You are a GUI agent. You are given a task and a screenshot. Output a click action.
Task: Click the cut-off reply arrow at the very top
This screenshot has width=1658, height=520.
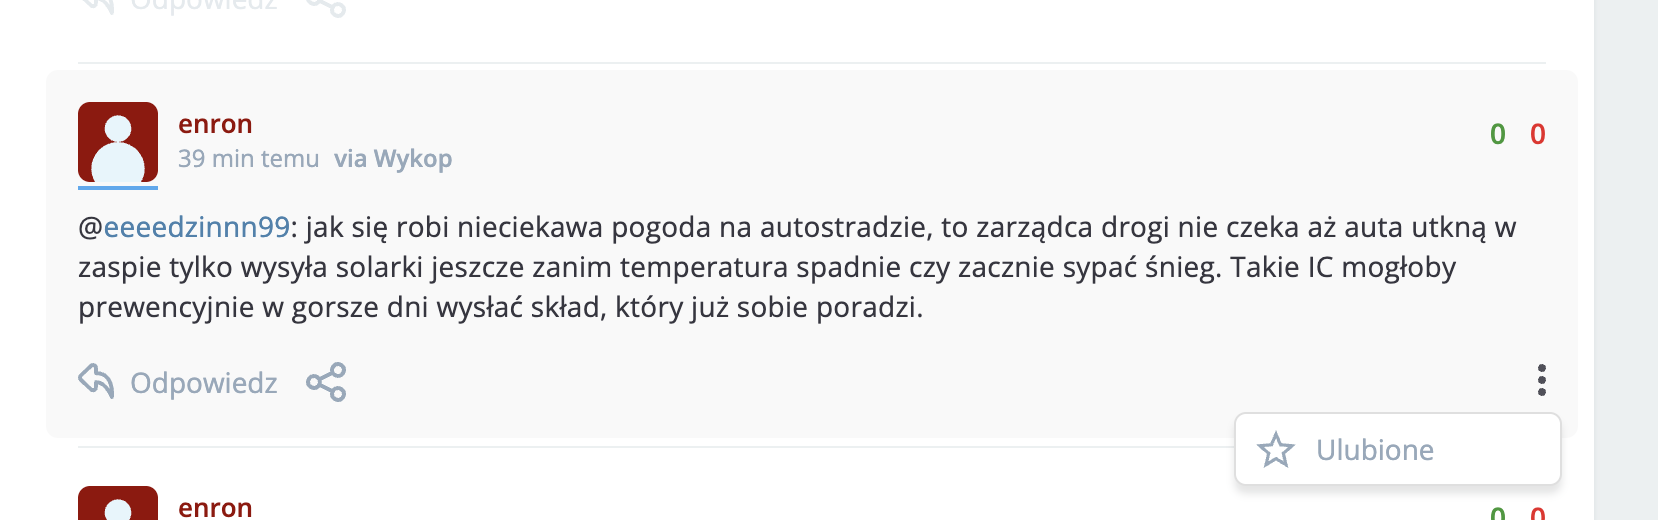97,5
